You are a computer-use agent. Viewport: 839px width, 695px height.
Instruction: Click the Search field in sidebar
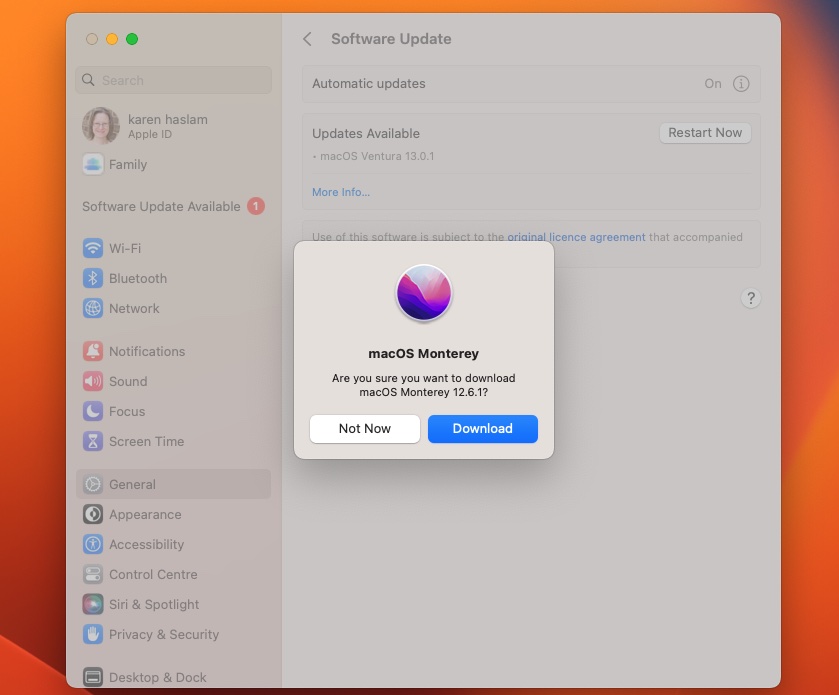(173, 80)
